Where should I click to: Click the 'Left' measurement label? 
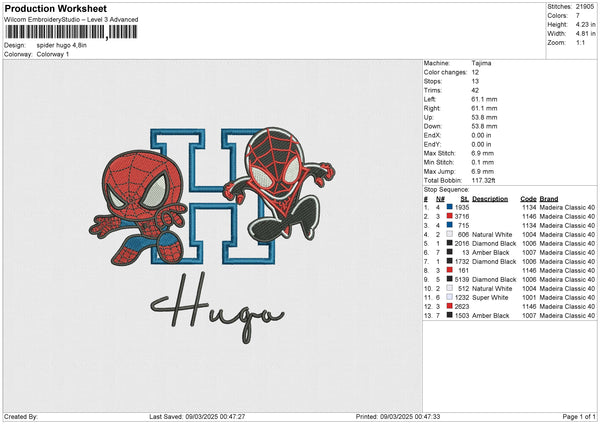430,99
